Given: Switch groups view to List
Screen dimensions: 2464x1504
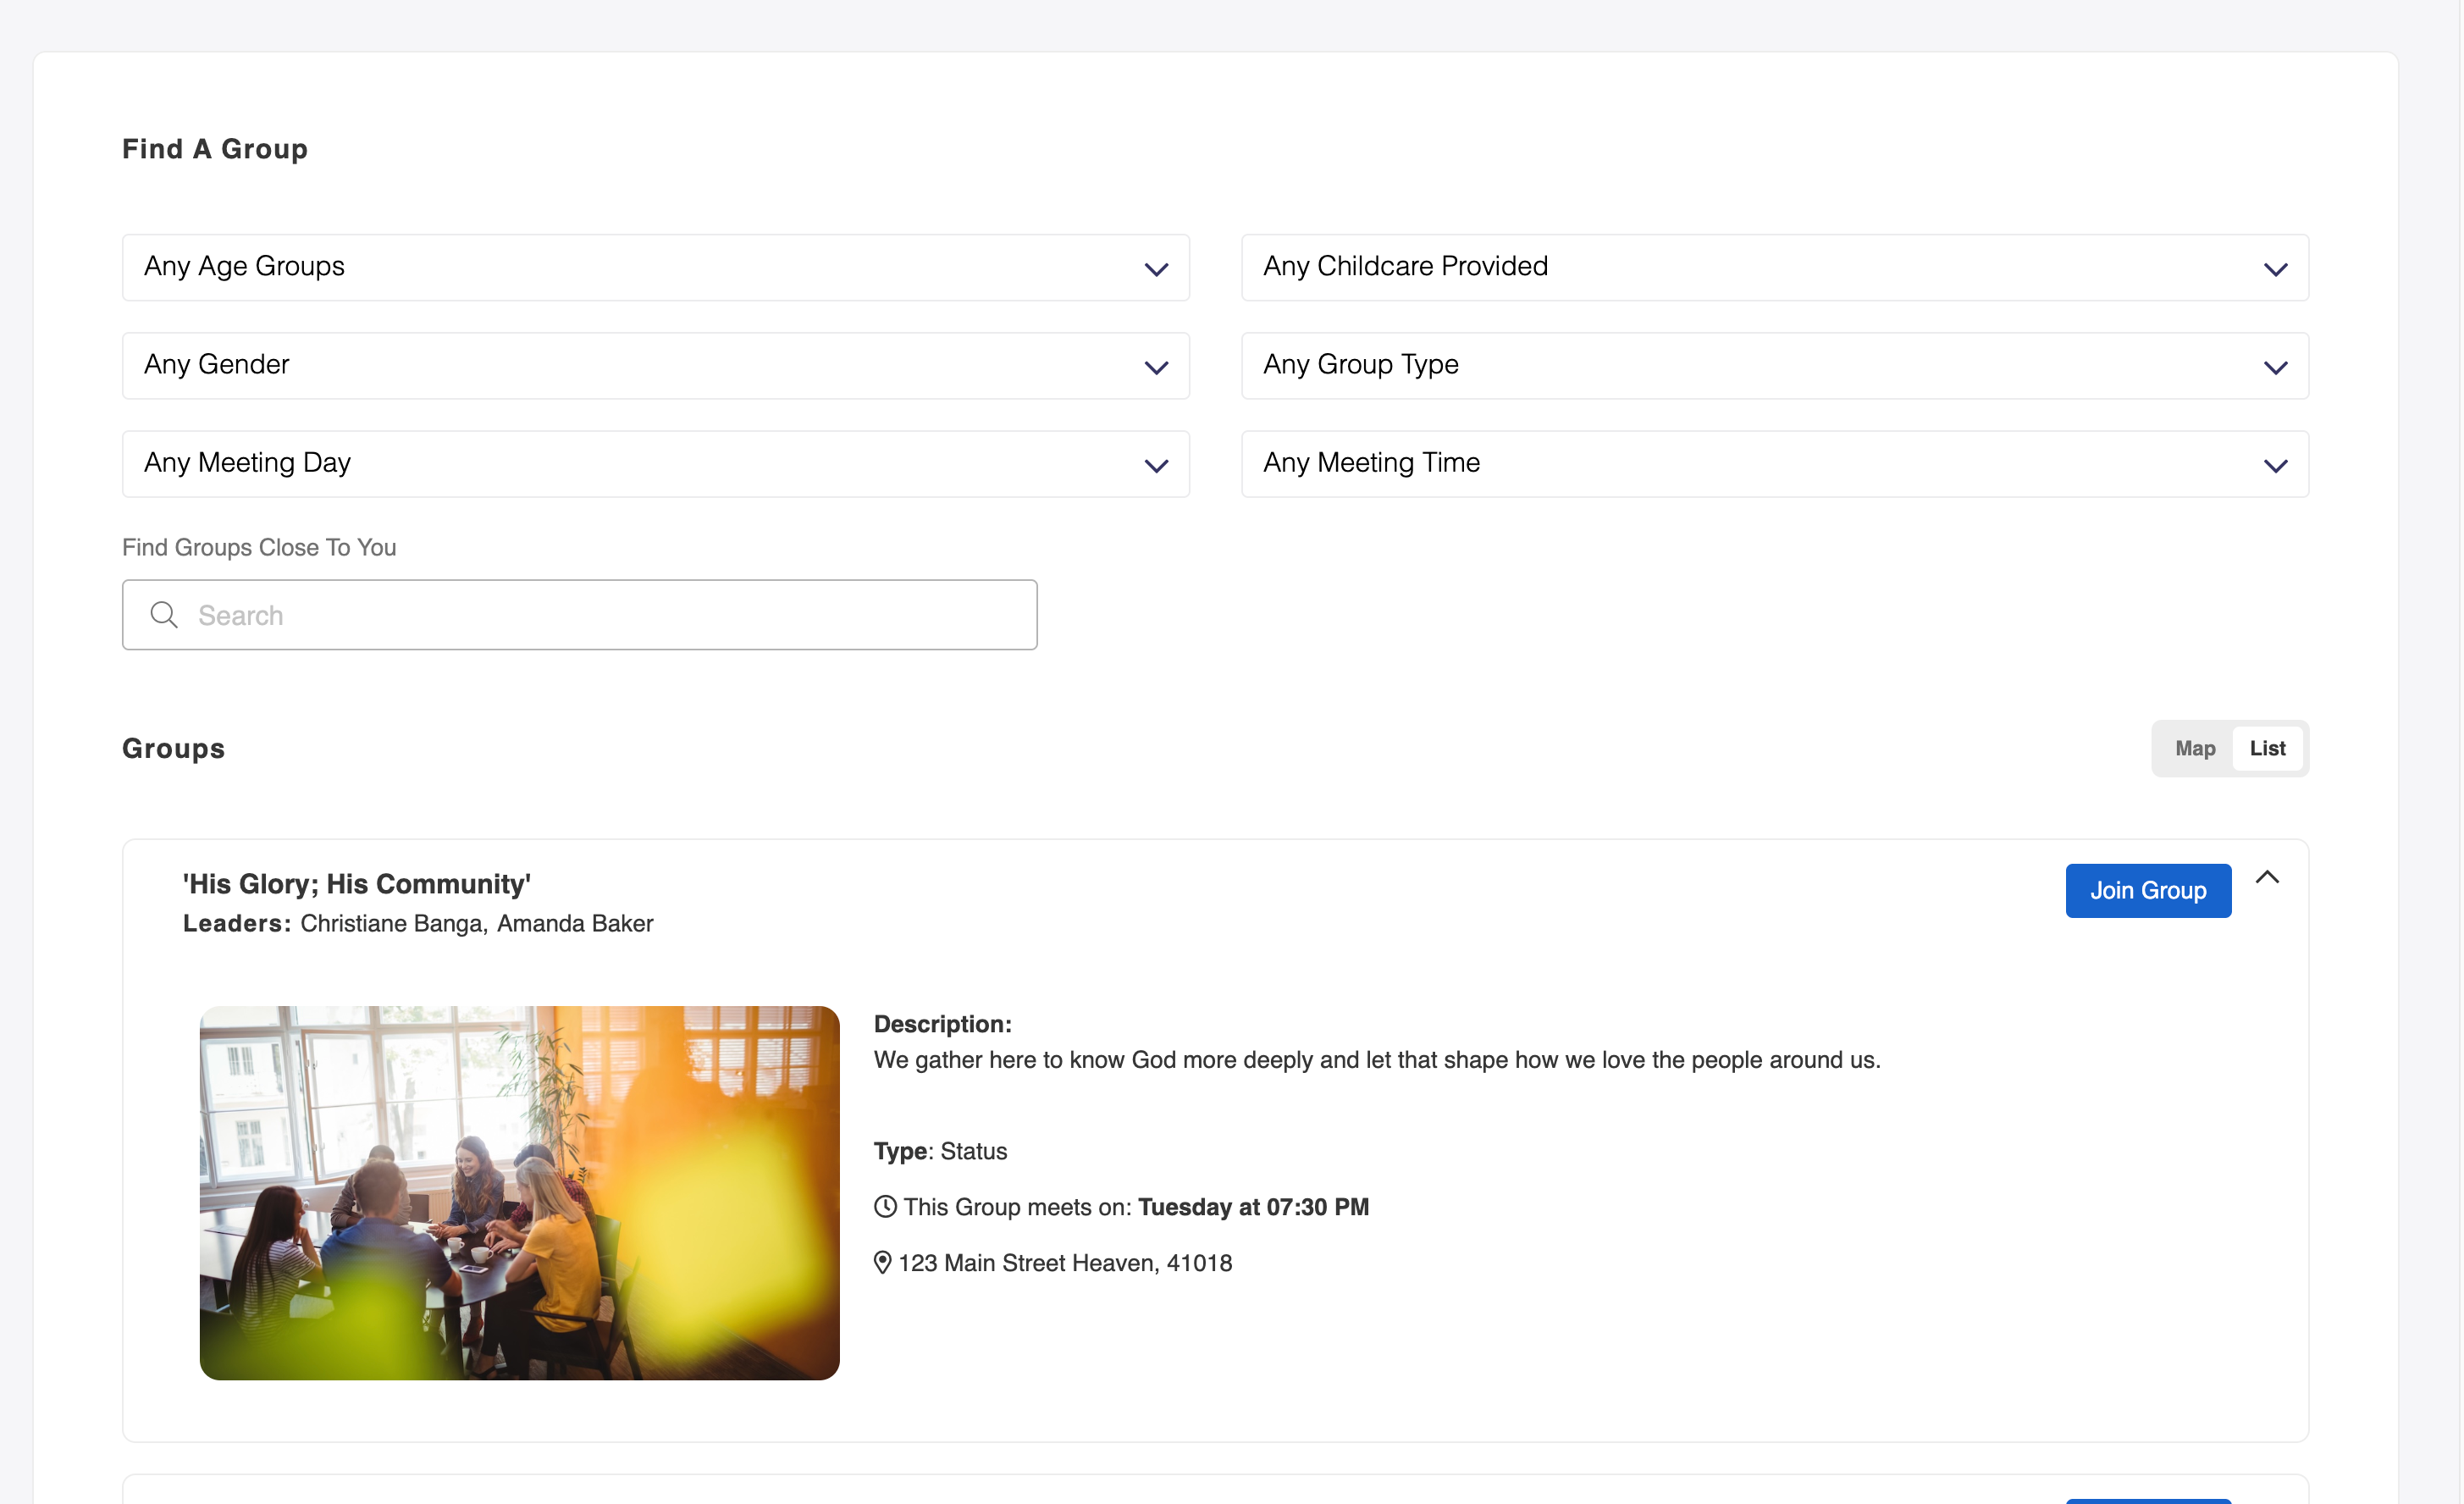Looking at the screenshot, I should [2267, 749].
